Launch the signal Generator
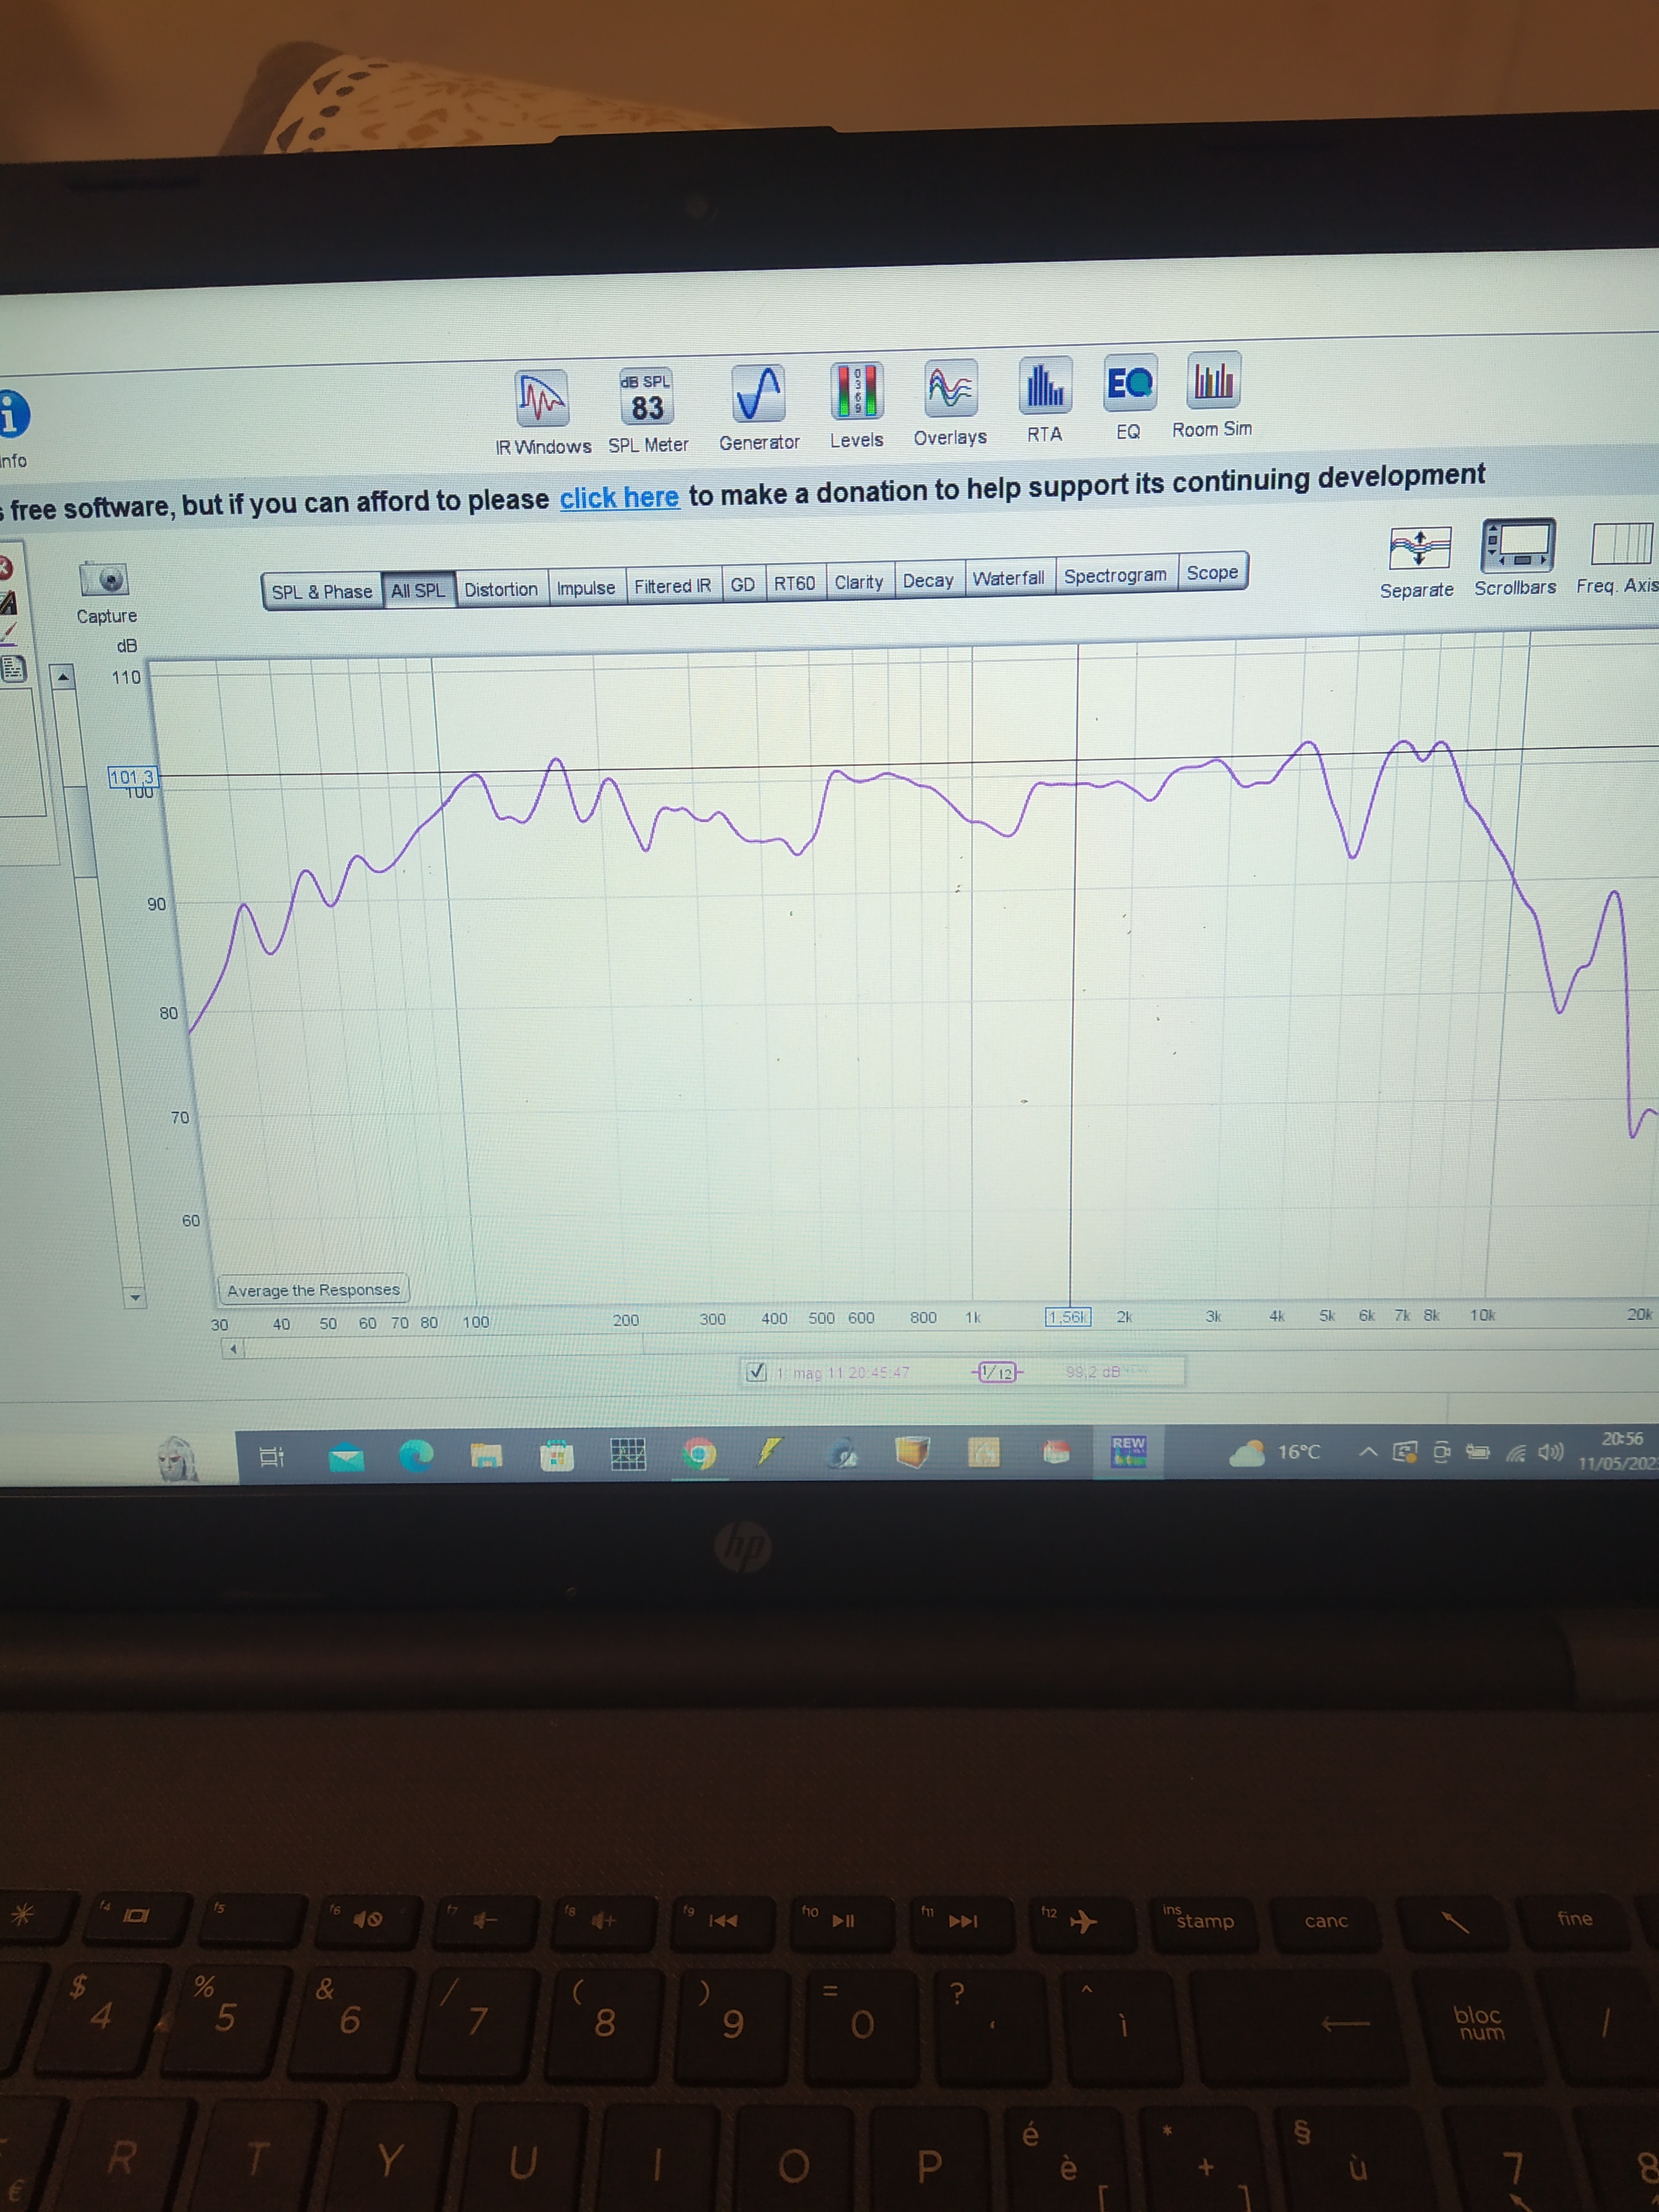1659x2212 pixels. click(758, 407)
